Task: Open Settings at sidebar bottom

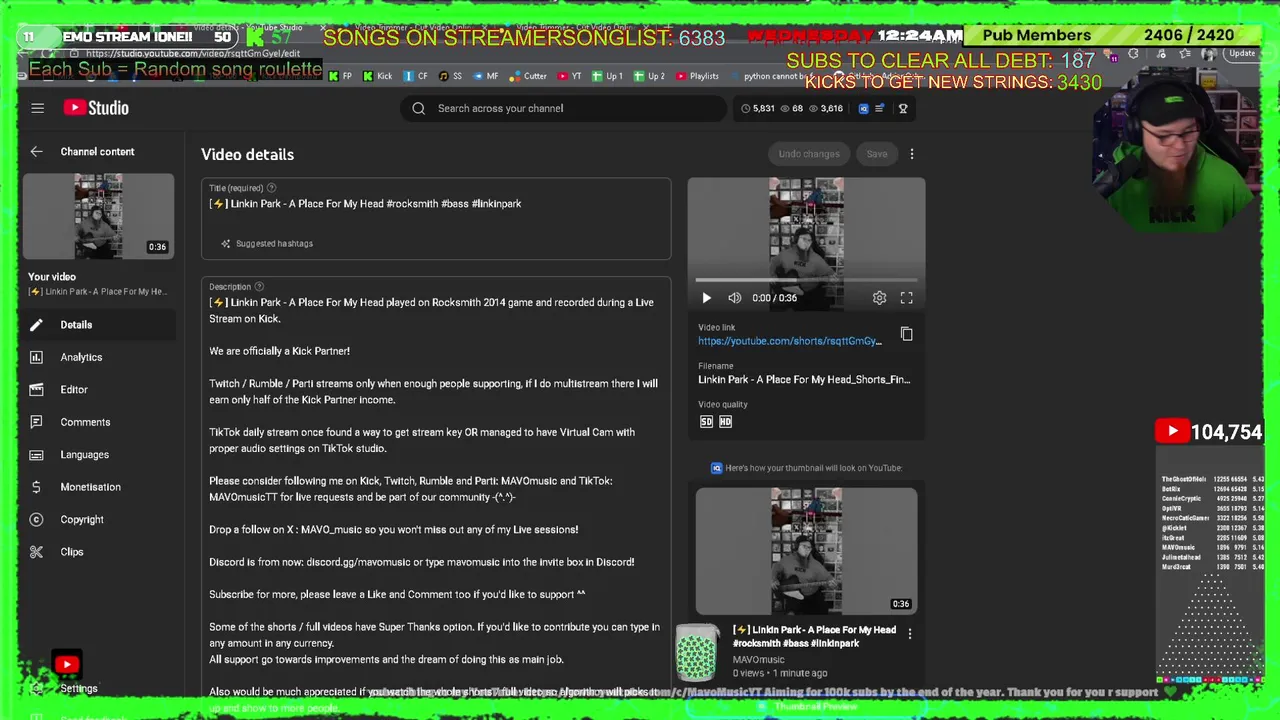Action: (78, 689)
